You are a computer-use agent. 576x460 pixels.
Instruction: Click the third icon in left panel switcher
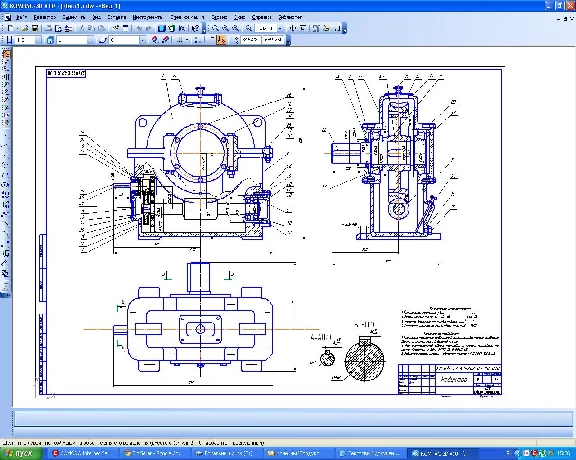point(7,69)
